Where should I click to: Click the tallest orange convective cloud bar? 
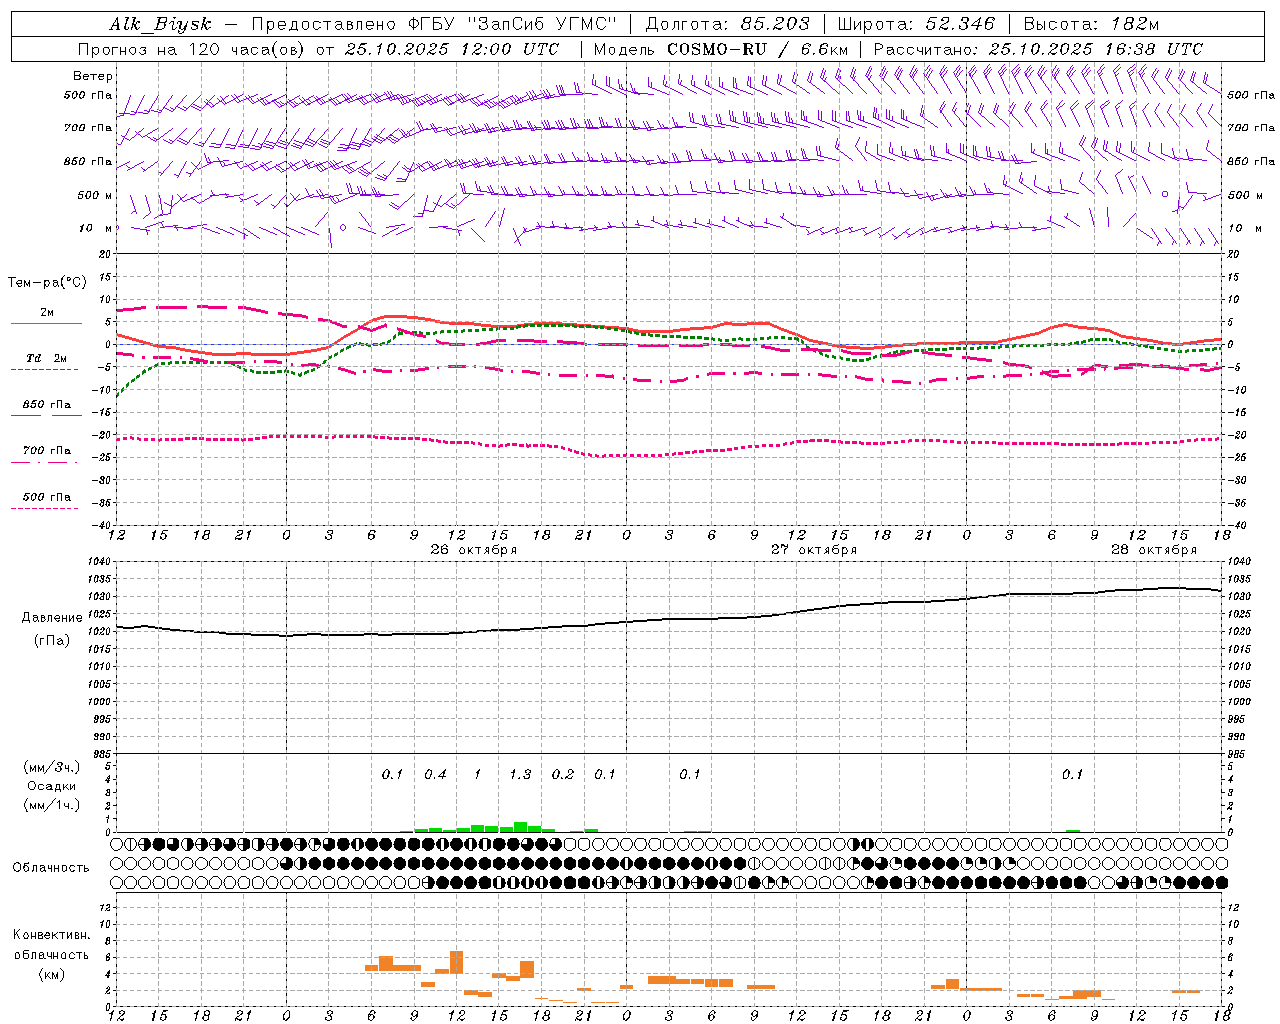456,962
